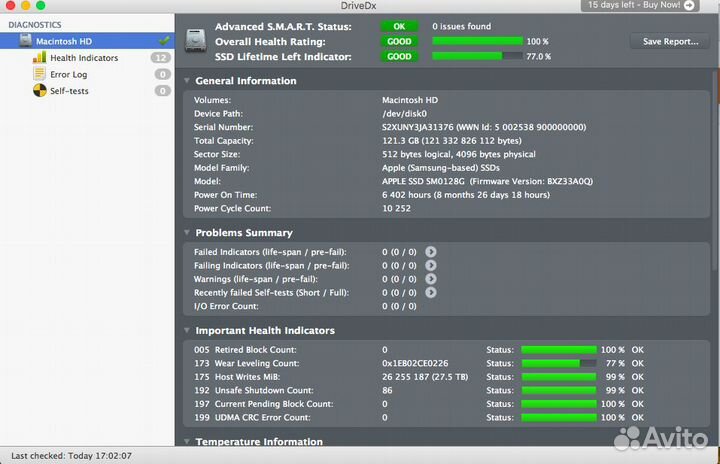720x464 pixels.
Task: Click the Health Indicators count badge 12
Action: [161, 58]
